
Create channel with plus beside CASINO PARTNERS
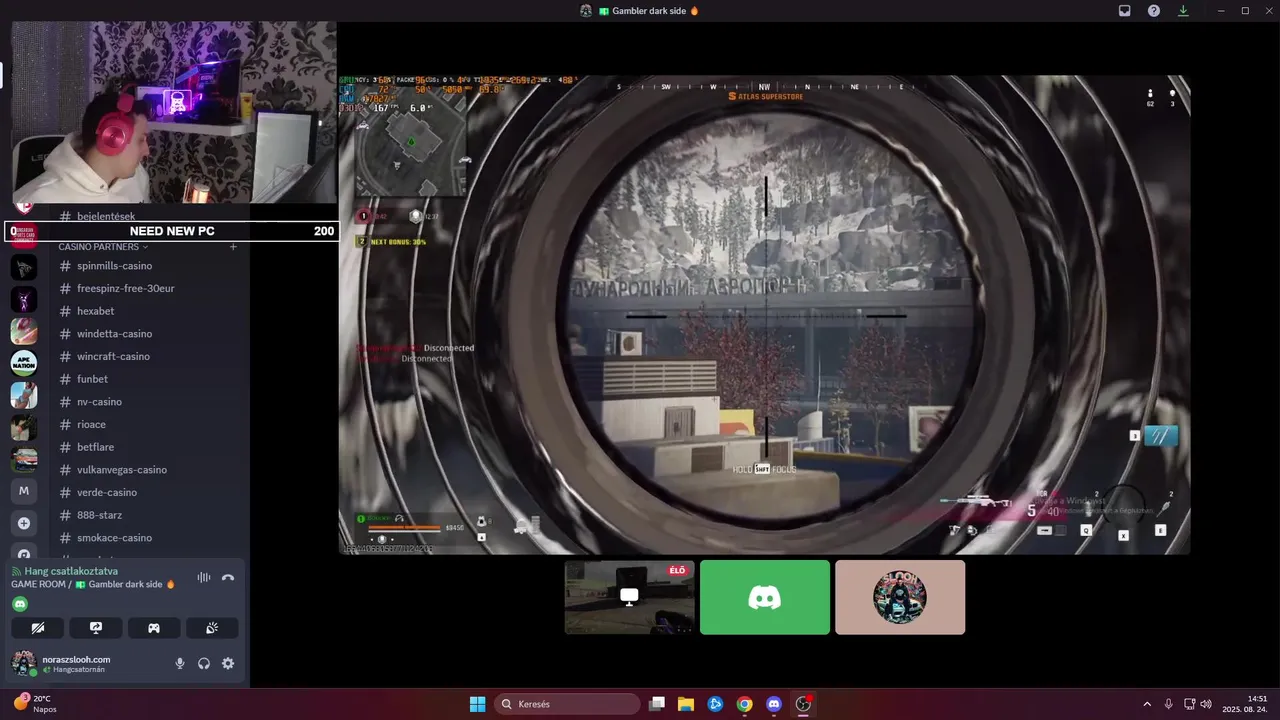(x=233, y=246)
